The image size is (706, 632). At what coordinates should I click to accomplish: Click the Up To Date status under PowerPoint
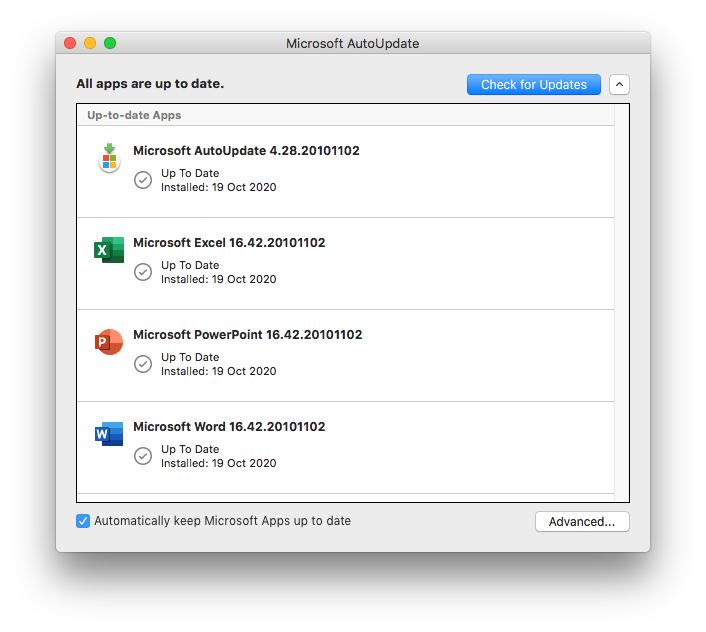(190, 357)
